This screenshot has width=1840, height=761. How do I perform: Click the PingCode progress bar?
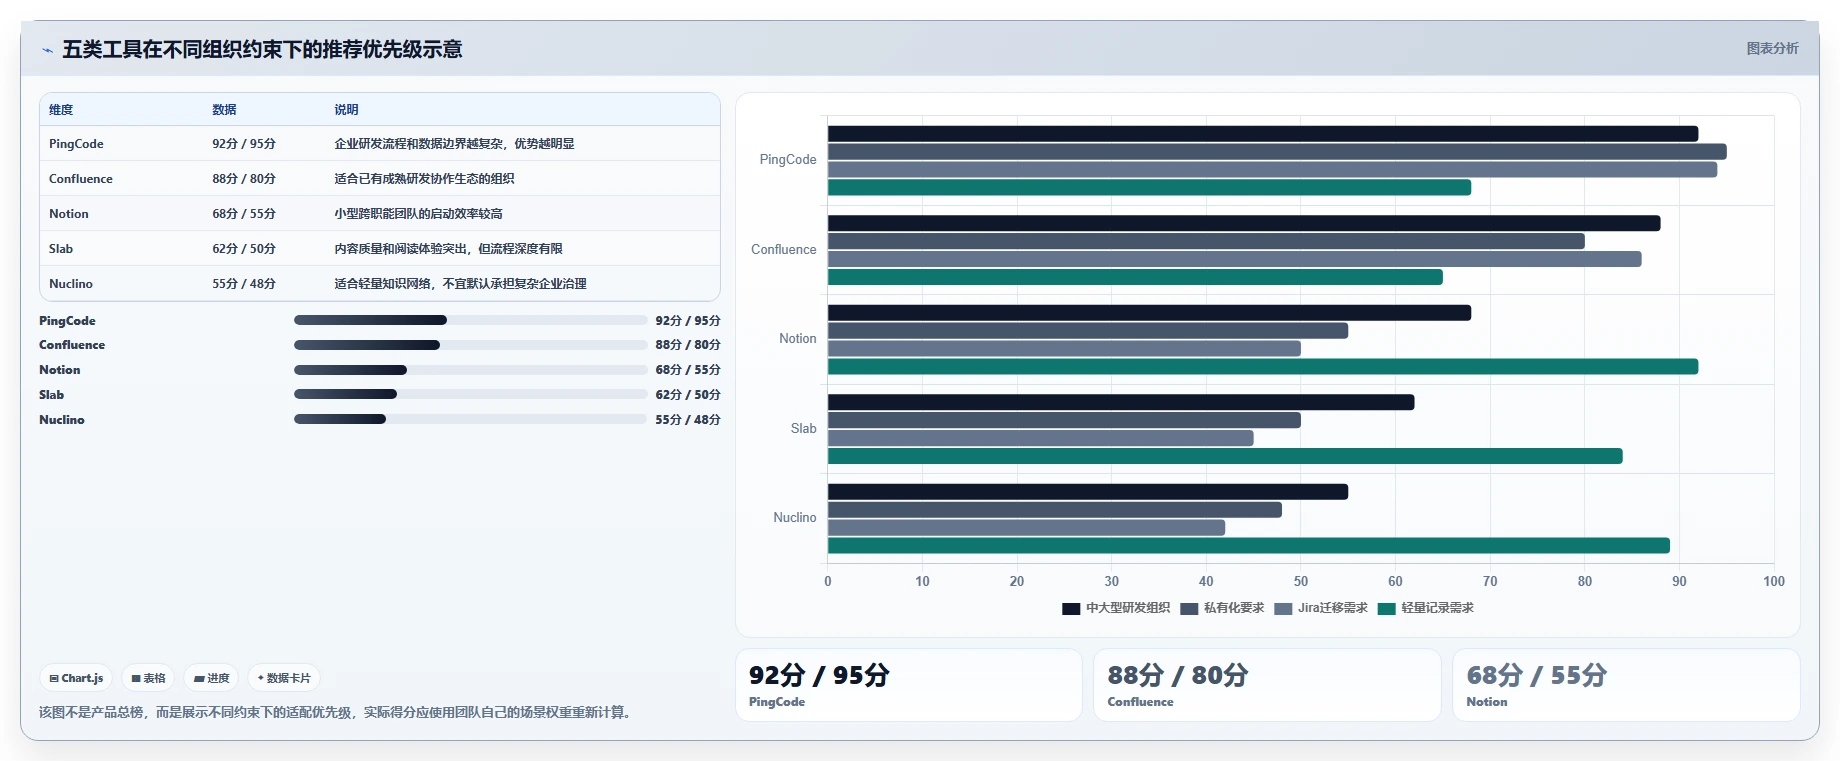click(x=470, y=320)
